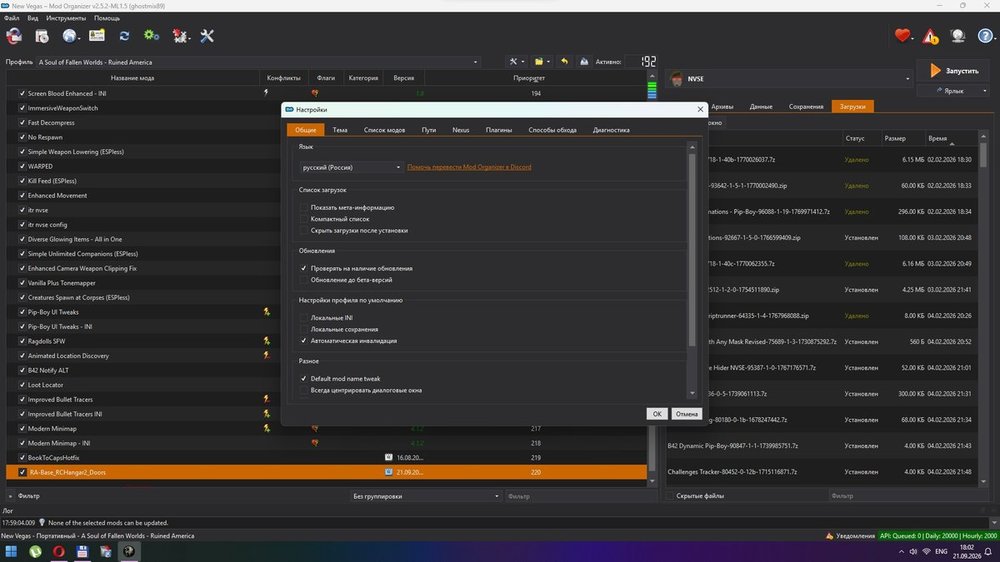Viewport: 1000px width, 562px height.
Task: Open the settings wrench-and-screwdriver toolbar icon
Action: [207, 36]
